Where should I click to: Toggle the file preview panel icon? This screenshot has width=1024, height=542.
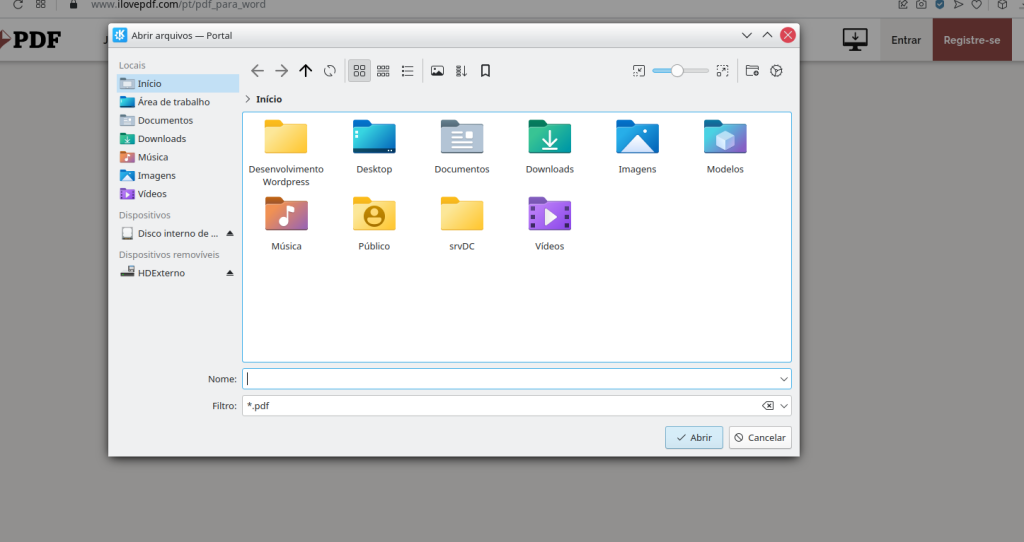[438, 71]
